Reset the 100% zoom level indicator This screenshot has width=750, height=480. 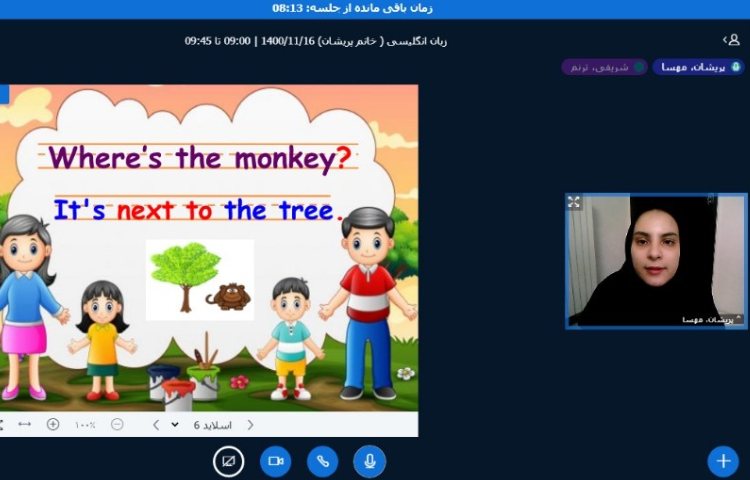tap(85, 424)
